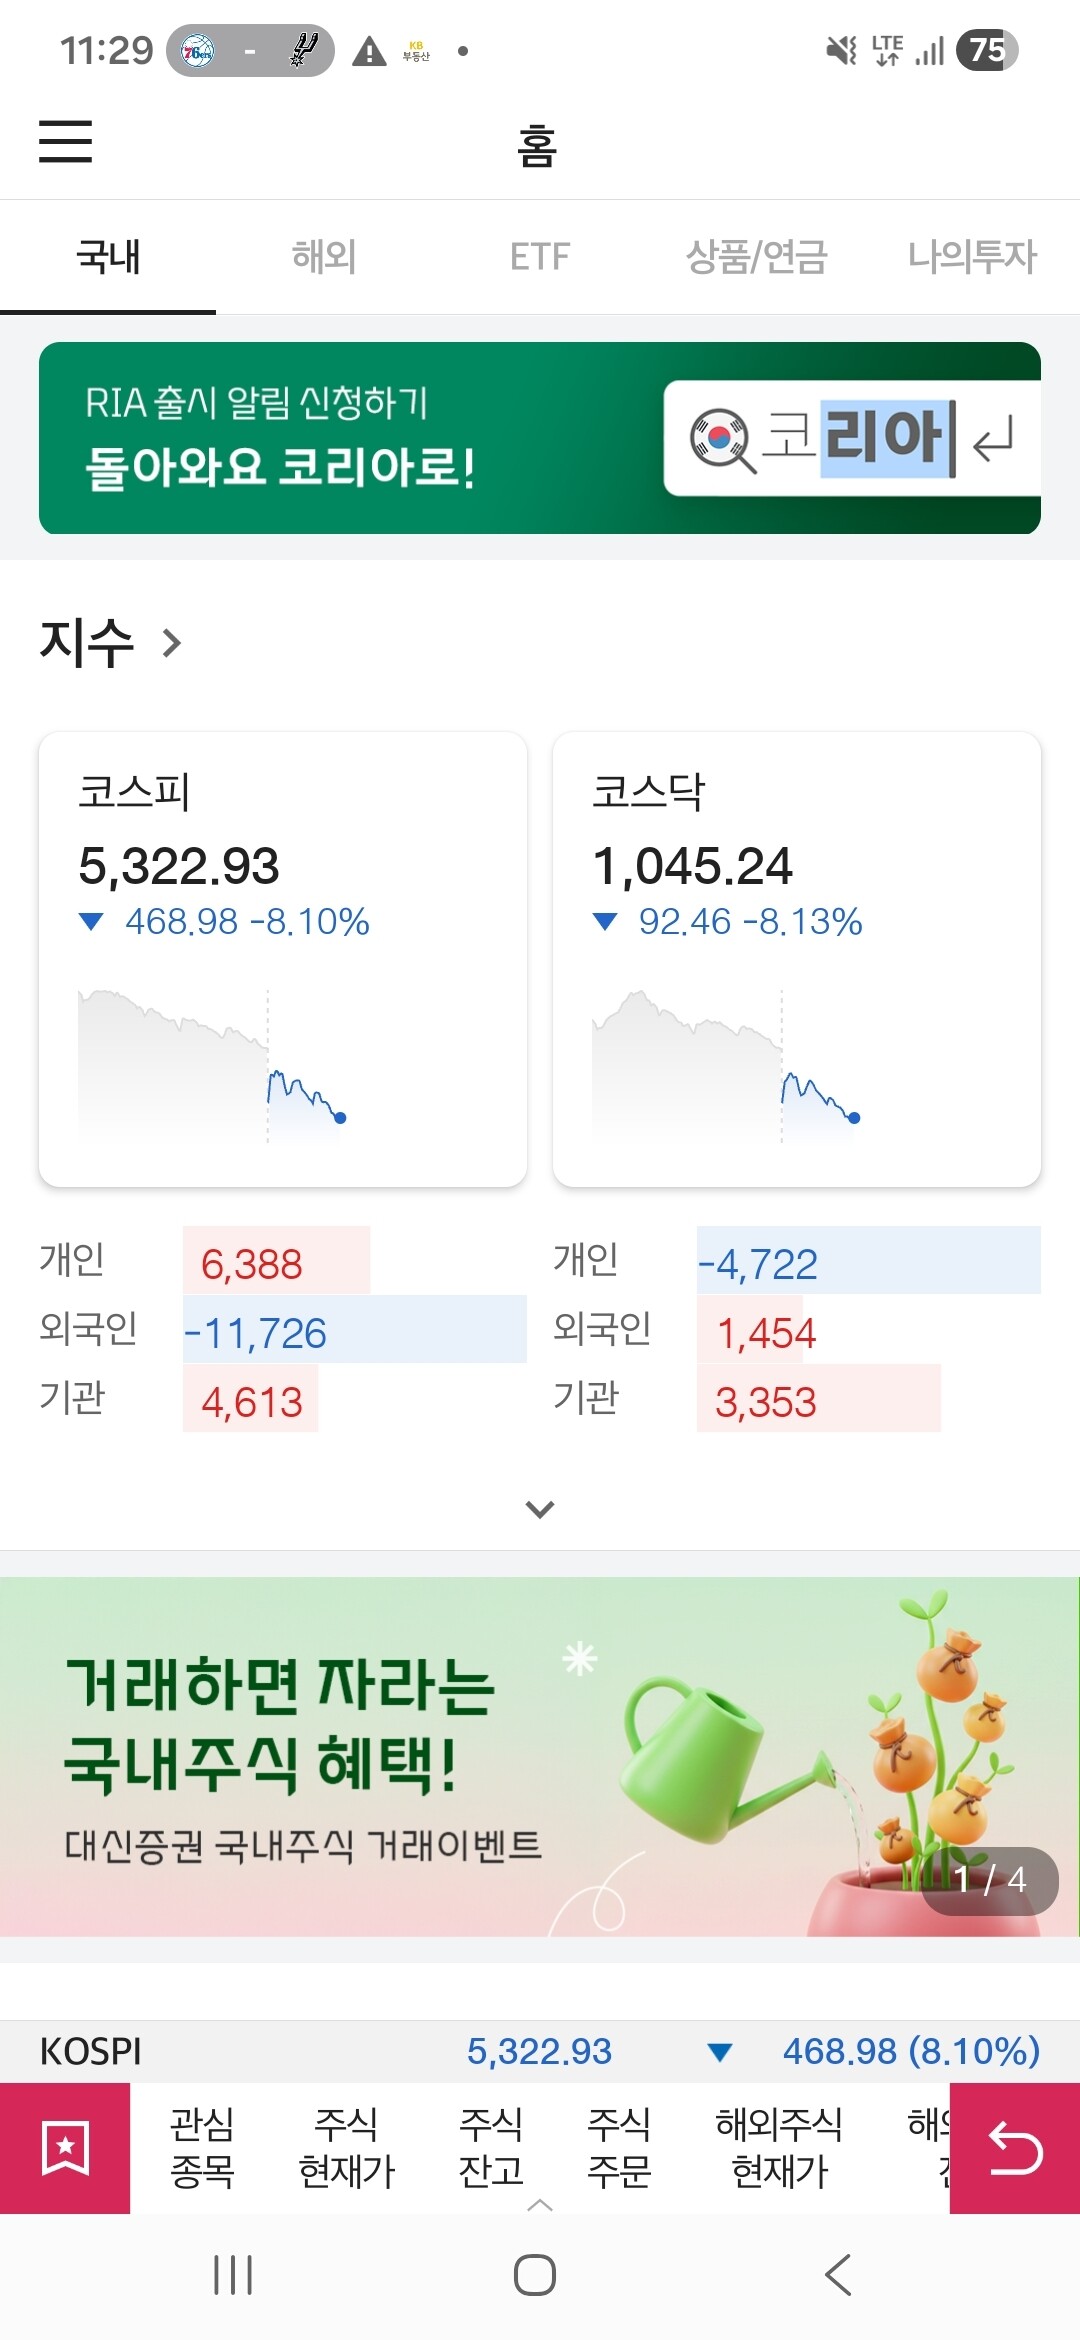Open the 나의투자 tab
This screenshot has width=1080, height=2340.
click(971, 257)
